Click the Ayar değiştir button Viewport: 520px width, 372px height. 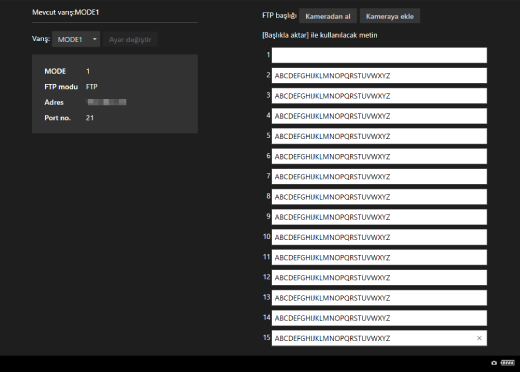click(x=130, y=39)
